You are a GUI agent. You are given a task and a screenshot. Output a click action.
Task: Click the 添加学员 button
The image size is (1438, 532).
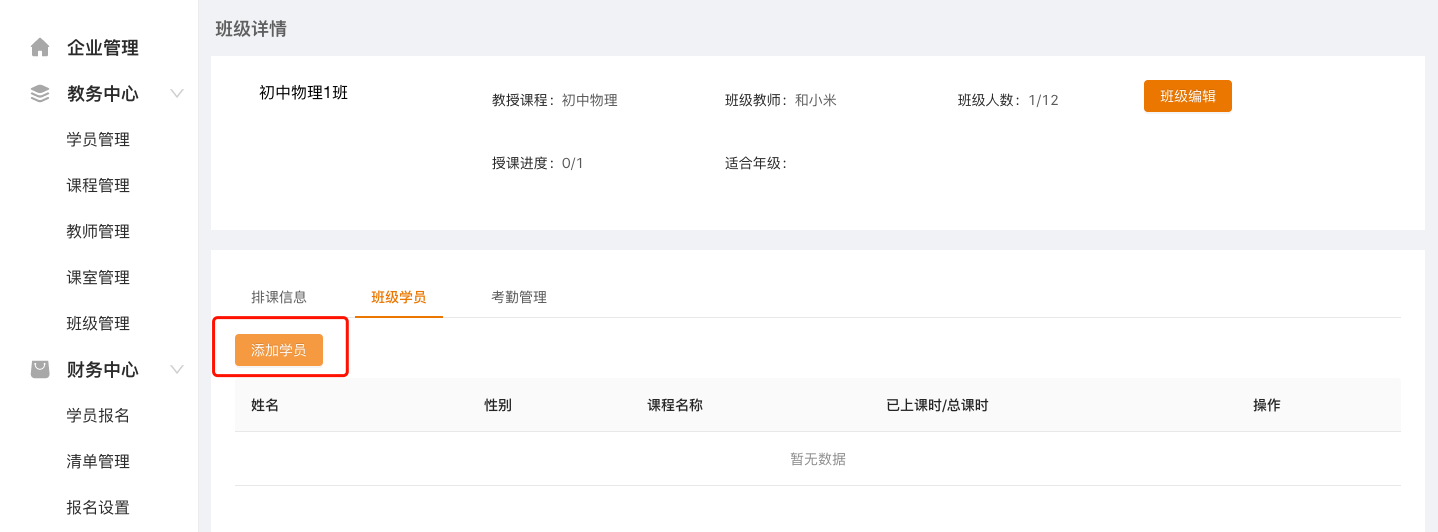[x=279, y=350]
